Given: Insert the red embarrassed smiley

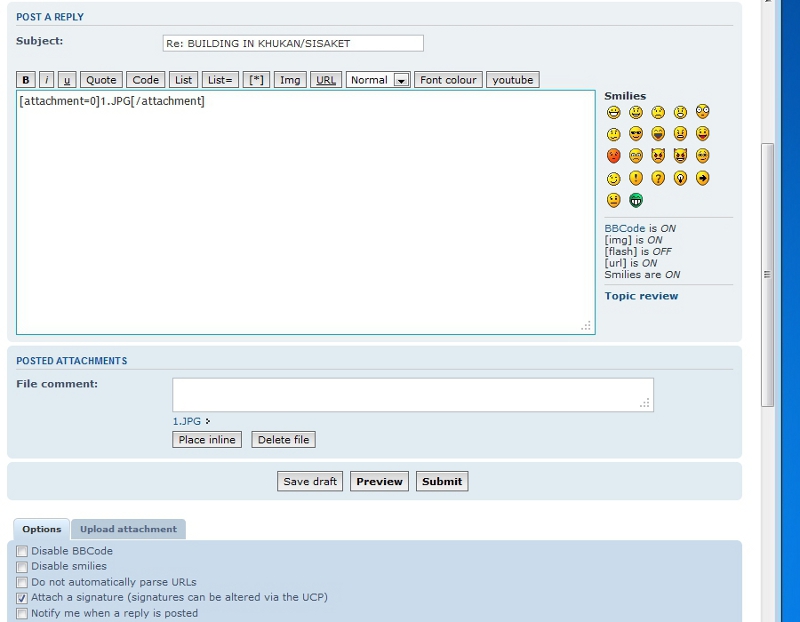Looking at the screenshot, I should (614, 156).
